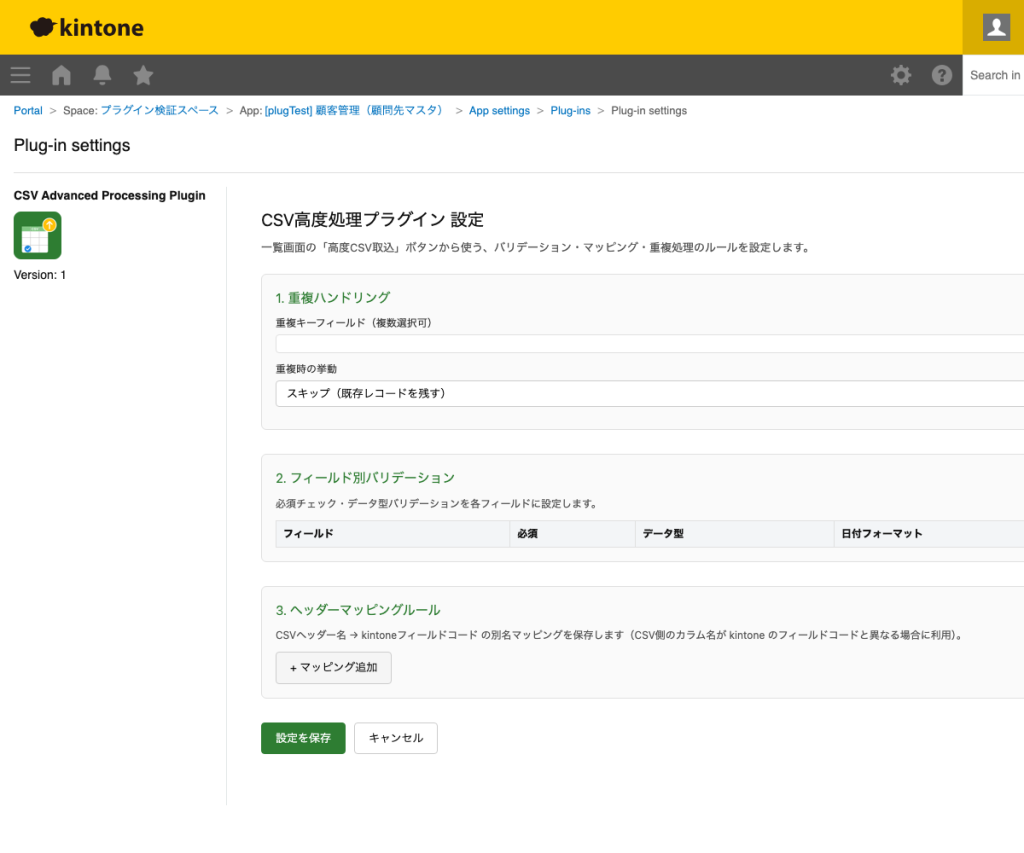
Task: Open App settings from the breadcrumb
Action: pos(499,110)
